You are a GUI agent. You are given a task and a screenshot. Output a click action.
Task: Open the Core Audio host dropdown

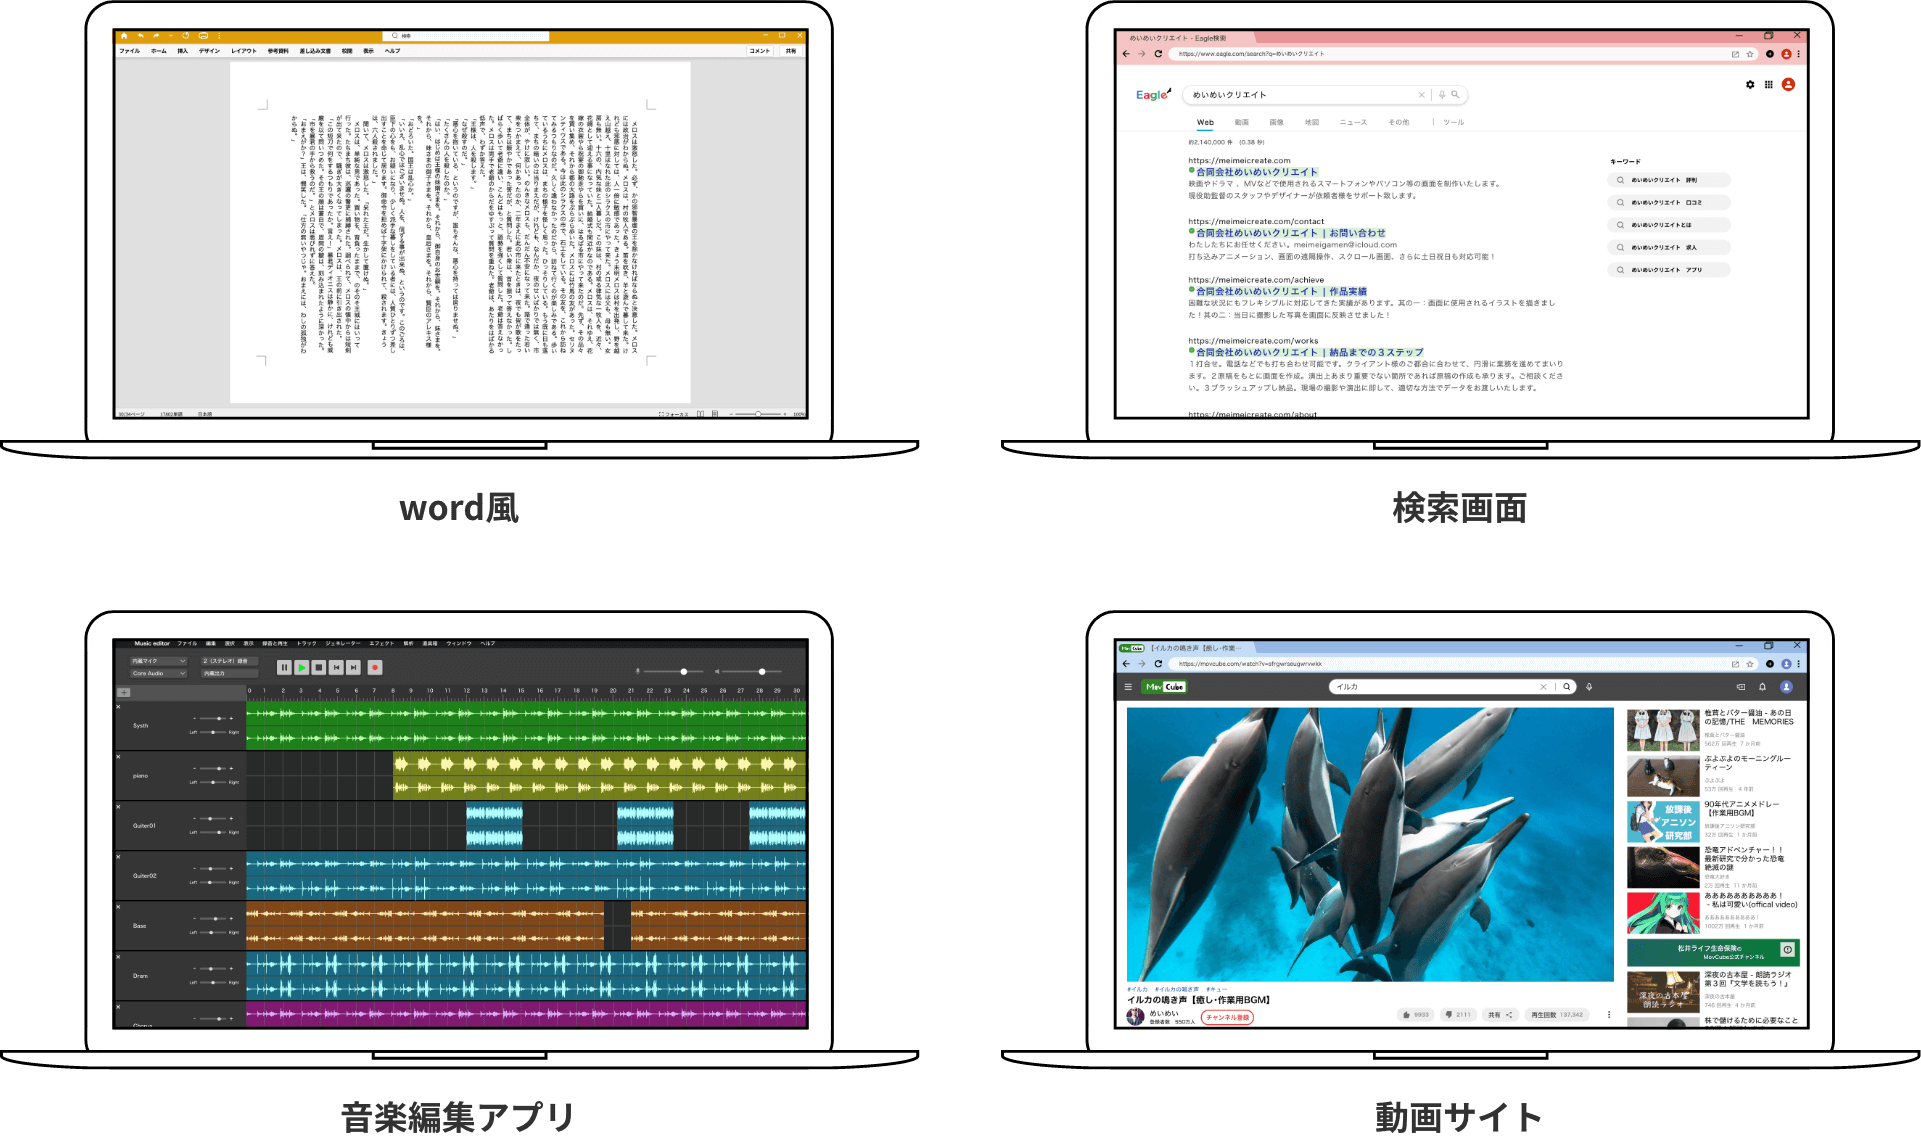coord(158,674)
